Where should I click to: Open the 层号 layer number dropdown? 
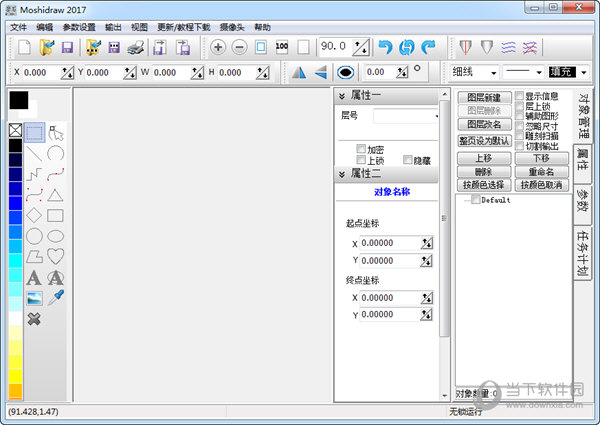point(406,116)
